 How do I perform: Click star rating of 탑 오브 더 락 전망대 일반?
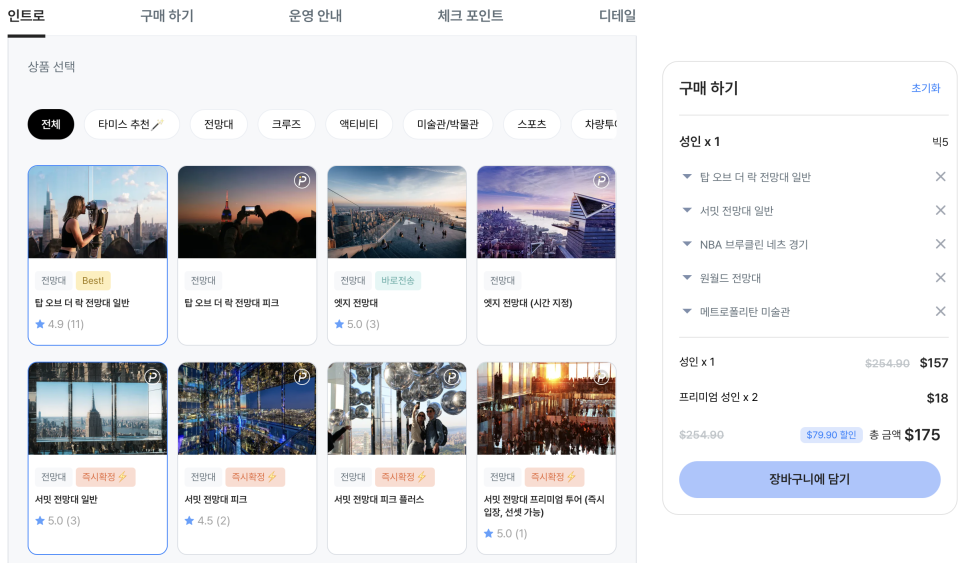pos(59,324)
